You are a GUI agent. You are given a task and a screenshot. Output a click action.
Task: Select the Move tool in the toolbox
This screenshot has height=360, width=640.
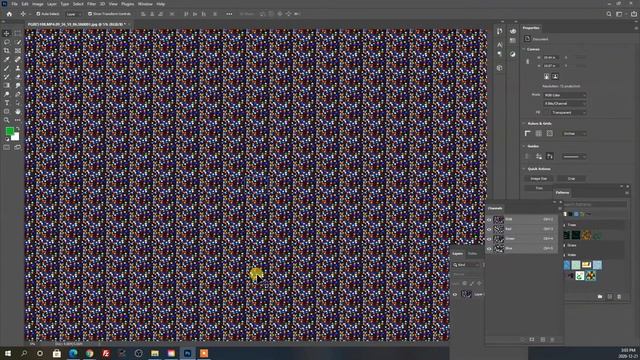point(7,33)
